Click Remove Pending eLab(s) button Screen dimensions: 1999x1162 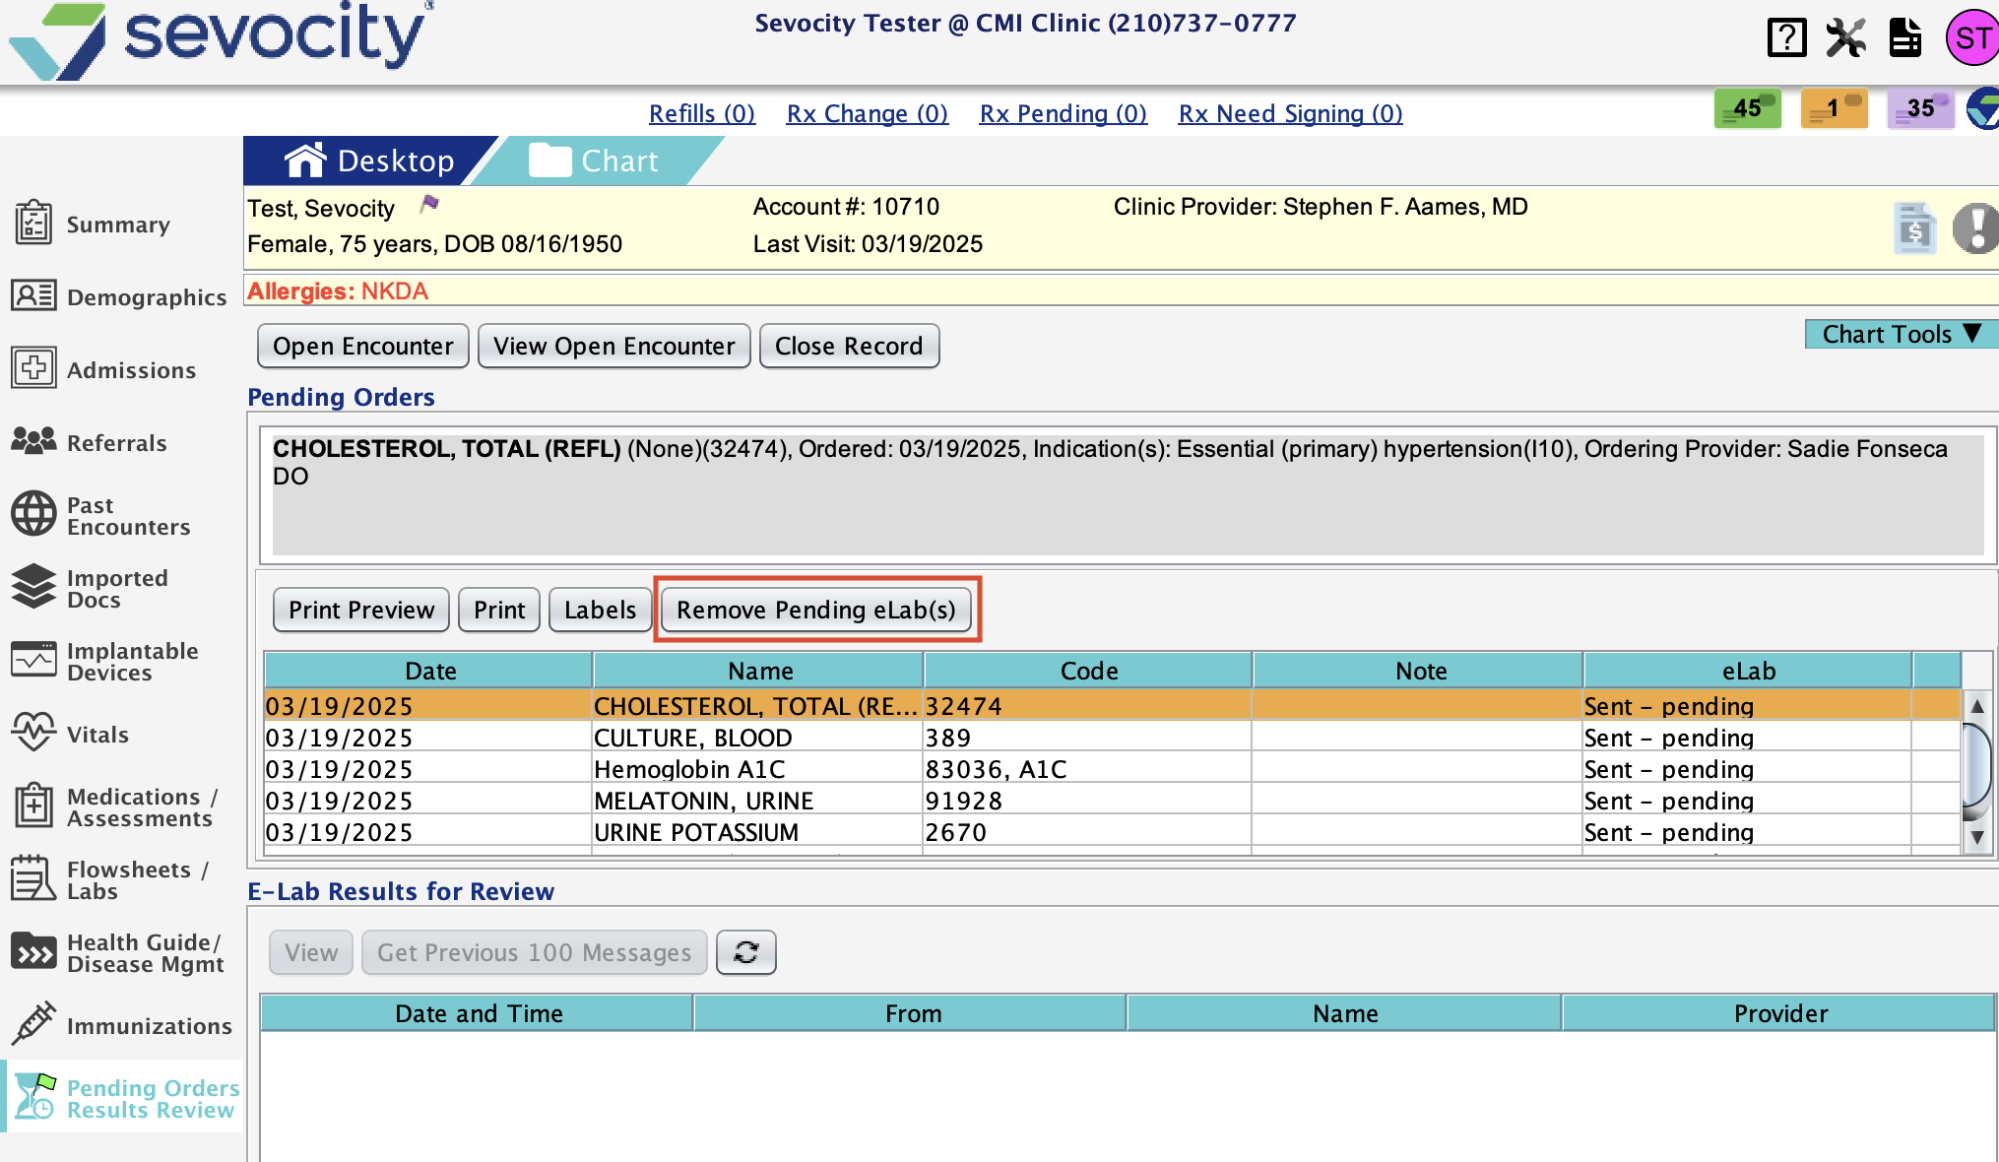tap(816, 609)
